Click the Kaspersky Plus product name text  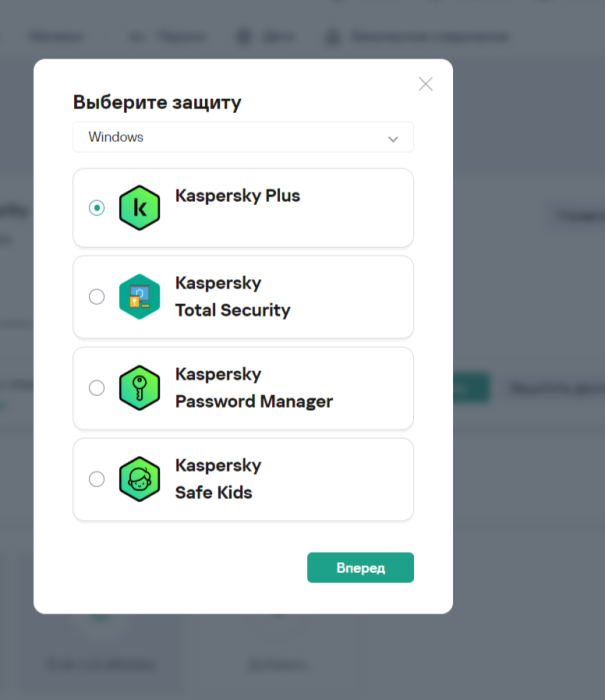pos(237,196)
